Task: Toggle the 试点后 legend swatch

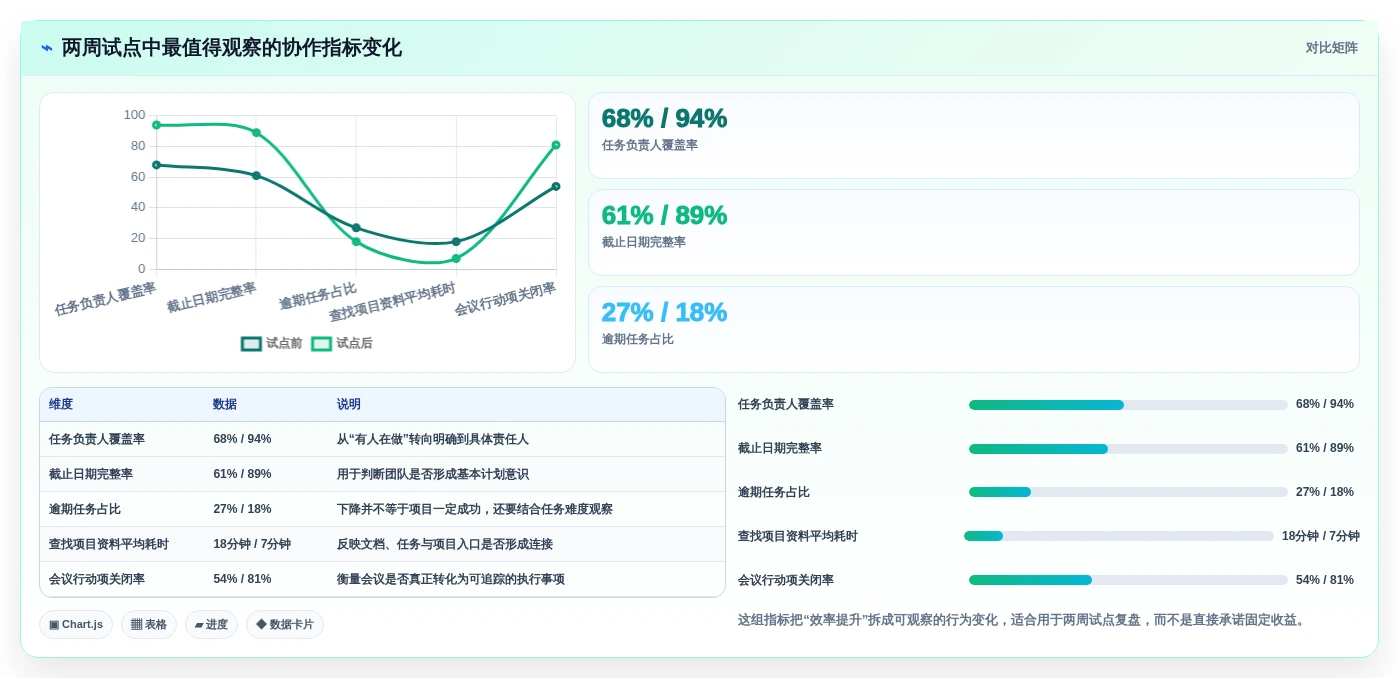Action: click(x=321, y=344)
